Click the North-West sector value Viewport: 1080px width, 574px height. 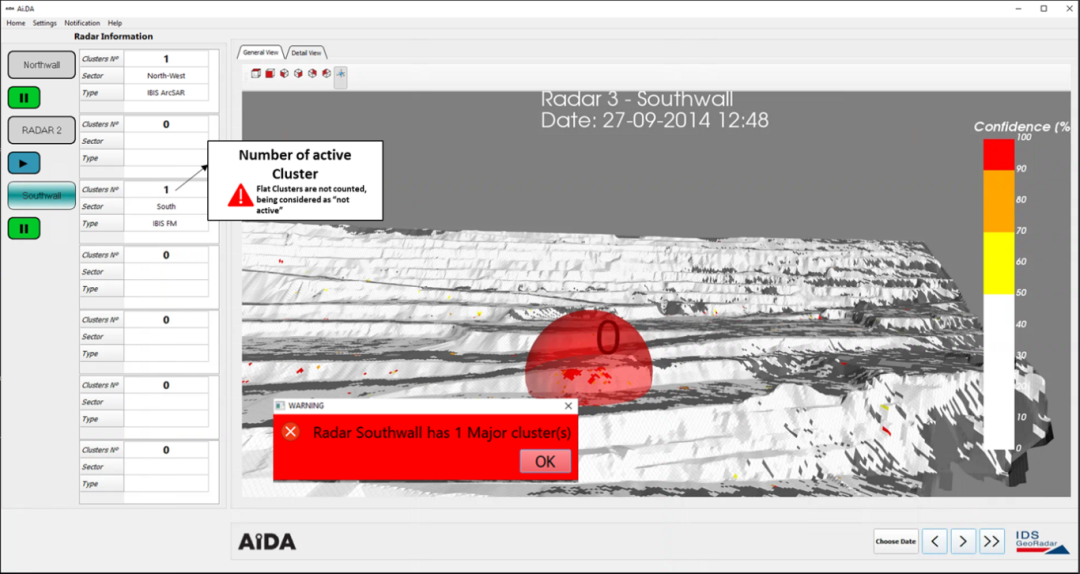click(x=166, y=76)
